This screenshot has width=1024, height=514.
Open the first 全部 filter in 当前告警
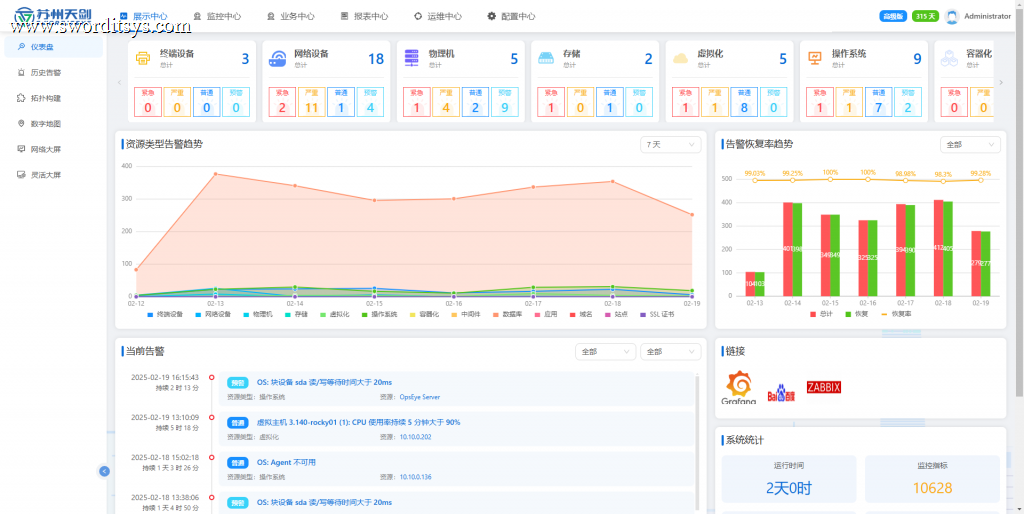tap(605, 351)
